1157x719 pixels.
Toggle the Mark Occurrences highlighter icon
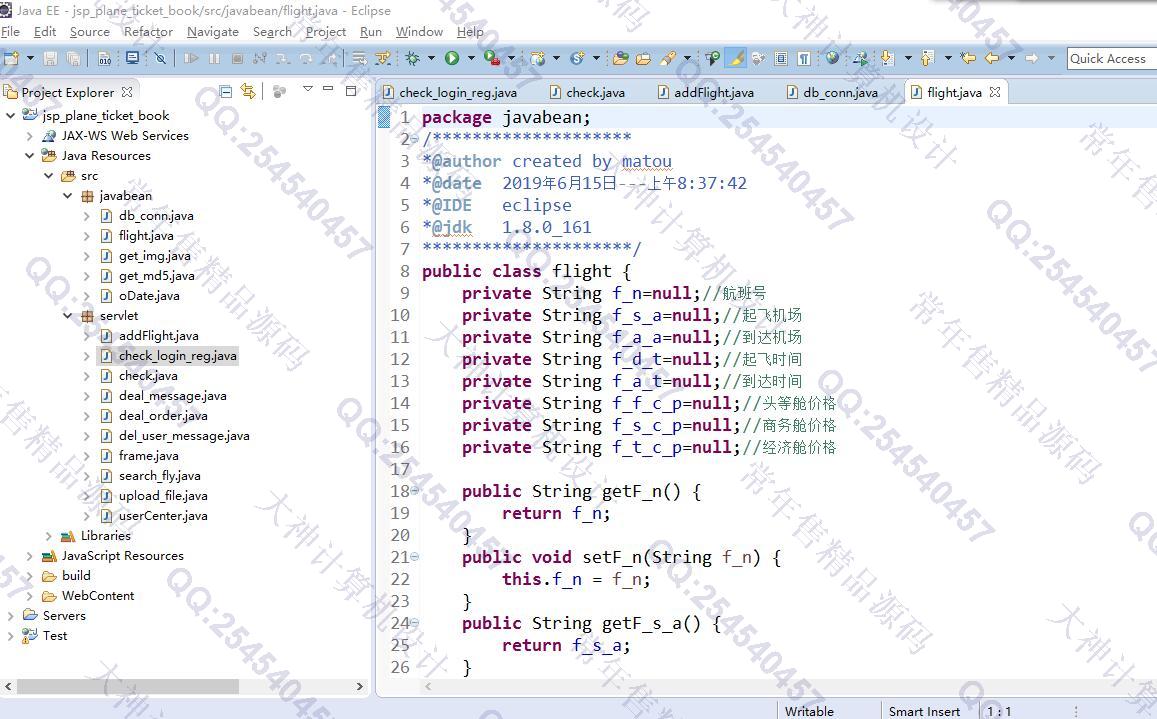736,58
